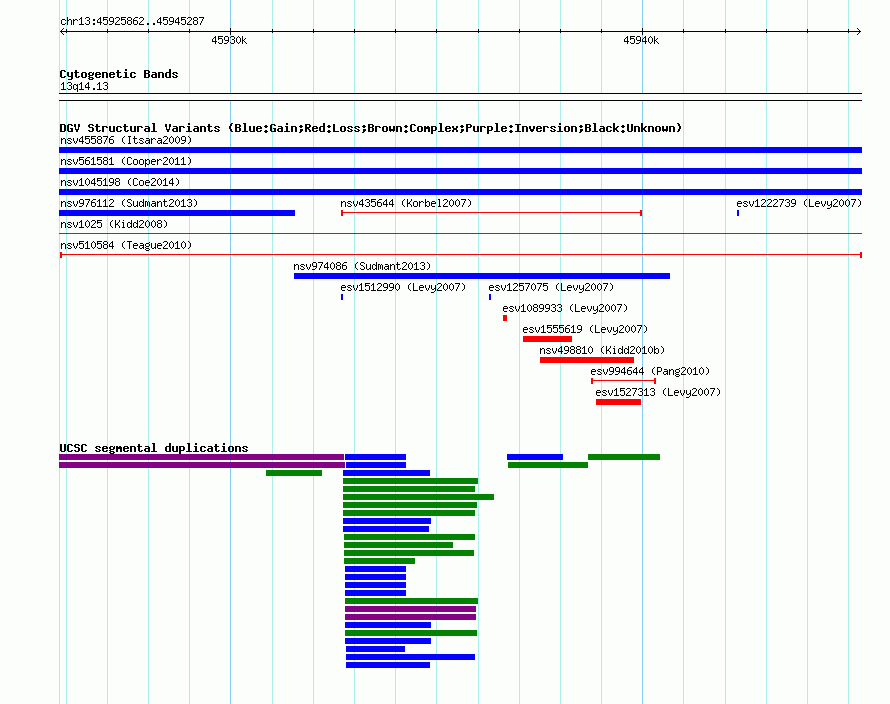Click the Cytogenetic Bands track title
Viewport: 890px width, 704px height.
[x=119, y=74]
